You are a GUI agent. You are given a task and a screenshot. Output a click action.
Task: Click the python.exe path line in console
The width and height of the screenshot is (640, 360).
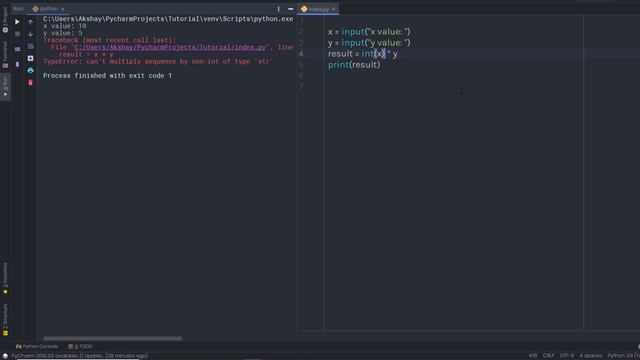click(x=168, y=19)
